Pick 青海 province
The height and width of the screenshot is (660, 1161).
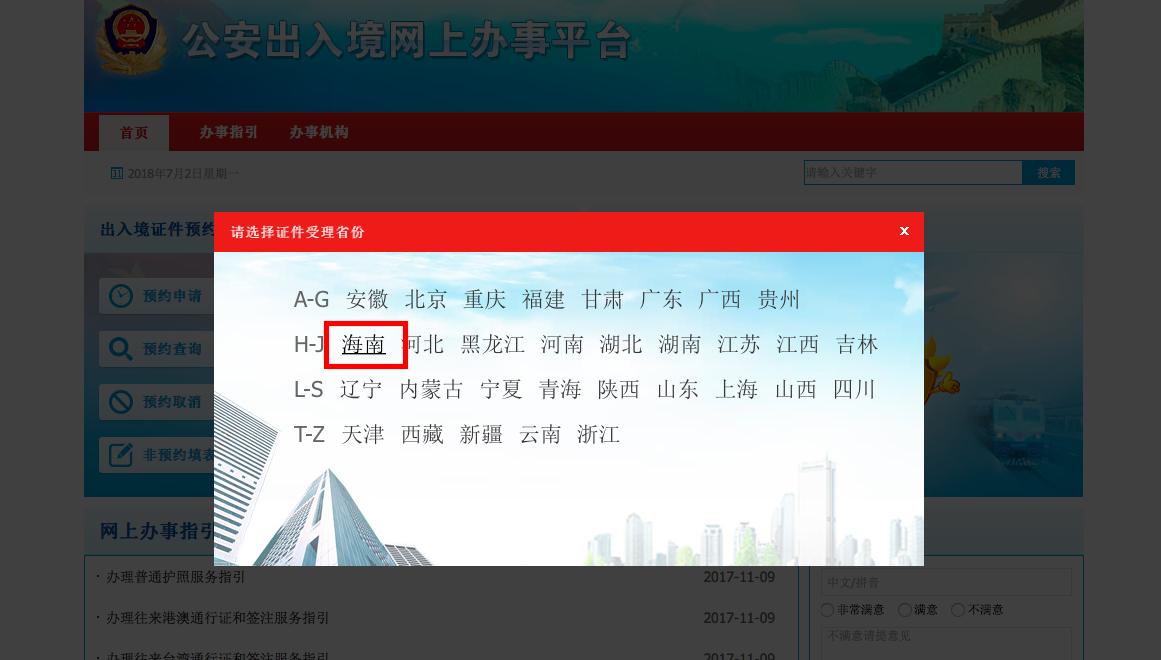(560, 390)
